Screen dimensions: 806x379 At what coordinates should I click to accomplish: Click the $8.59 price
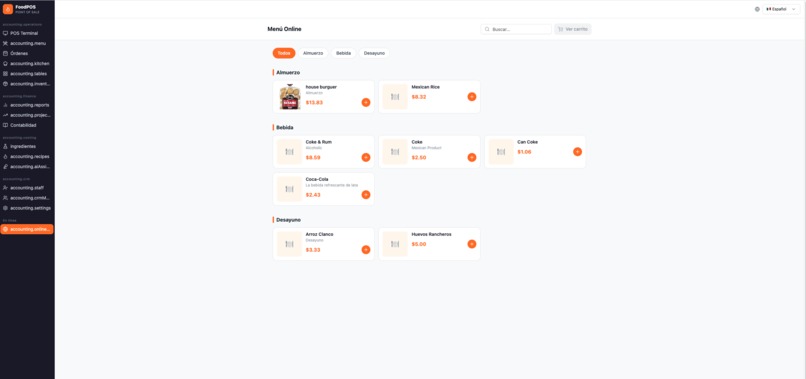coord(313,157)
